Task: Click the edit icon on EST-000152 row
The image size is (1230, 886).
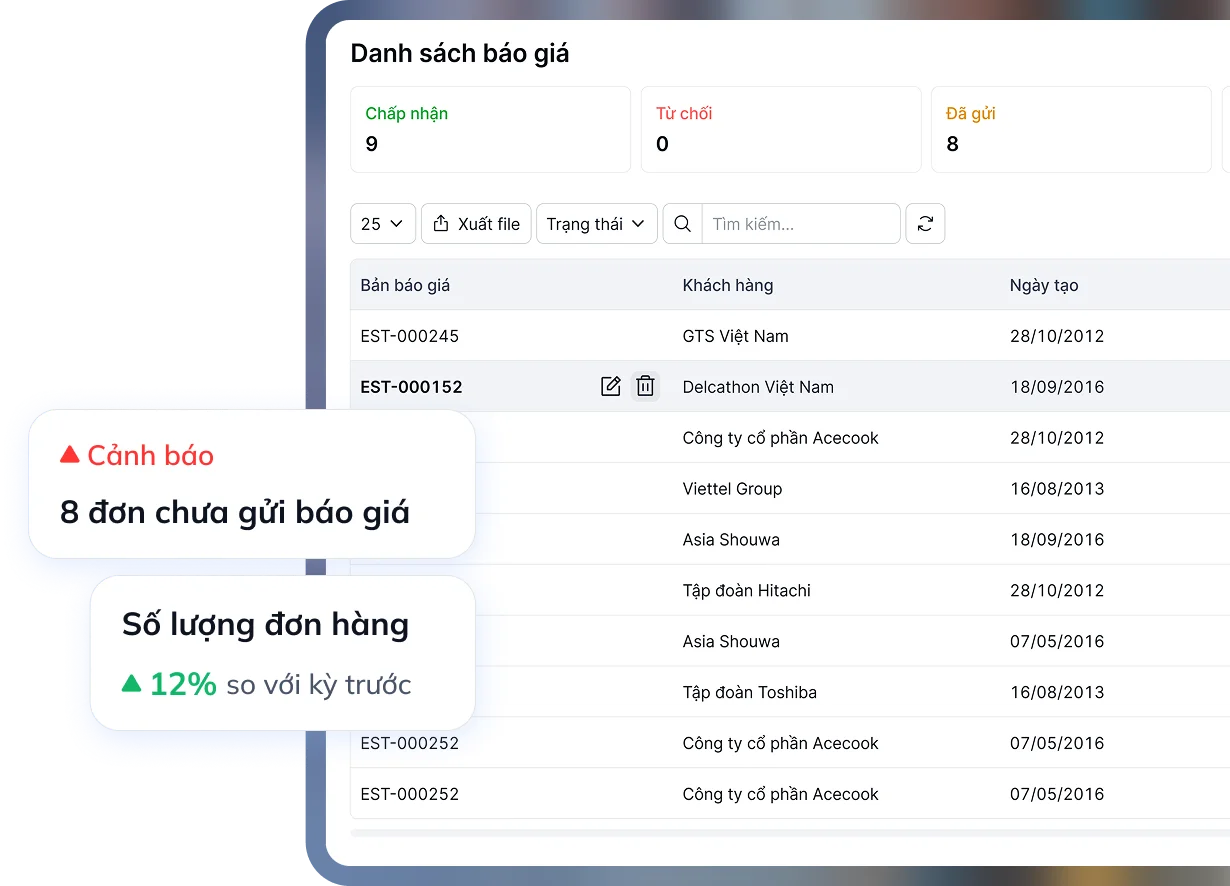Action: 610,386
